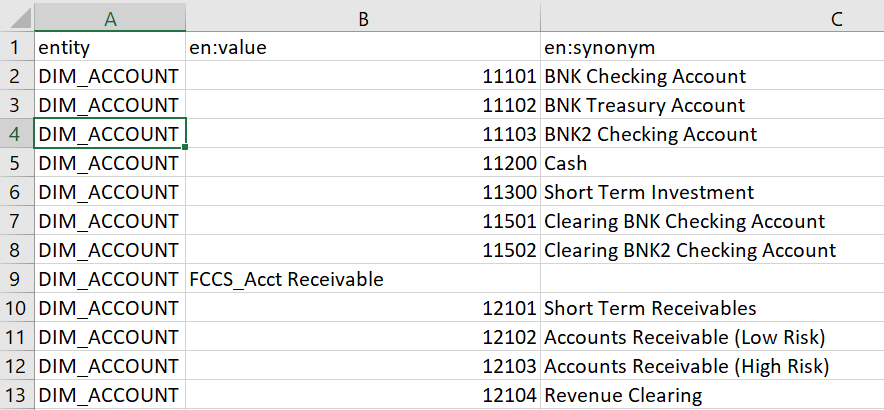Select the 'BNK Treasury Account' cell
This screenshot has width=884, height=410.
(x=710, y=105)
